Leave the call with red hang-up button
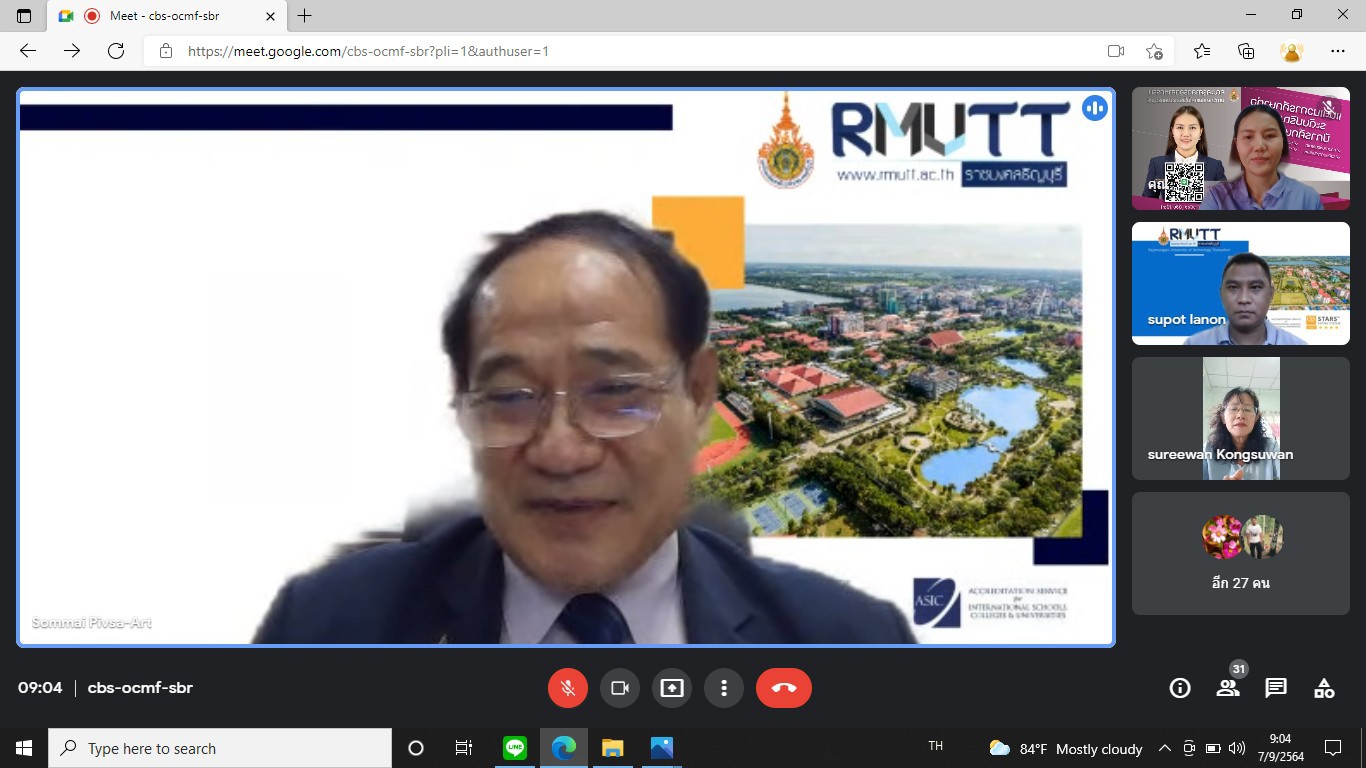The width and height of the screenshot is (1366, 768). pos(784,688)
